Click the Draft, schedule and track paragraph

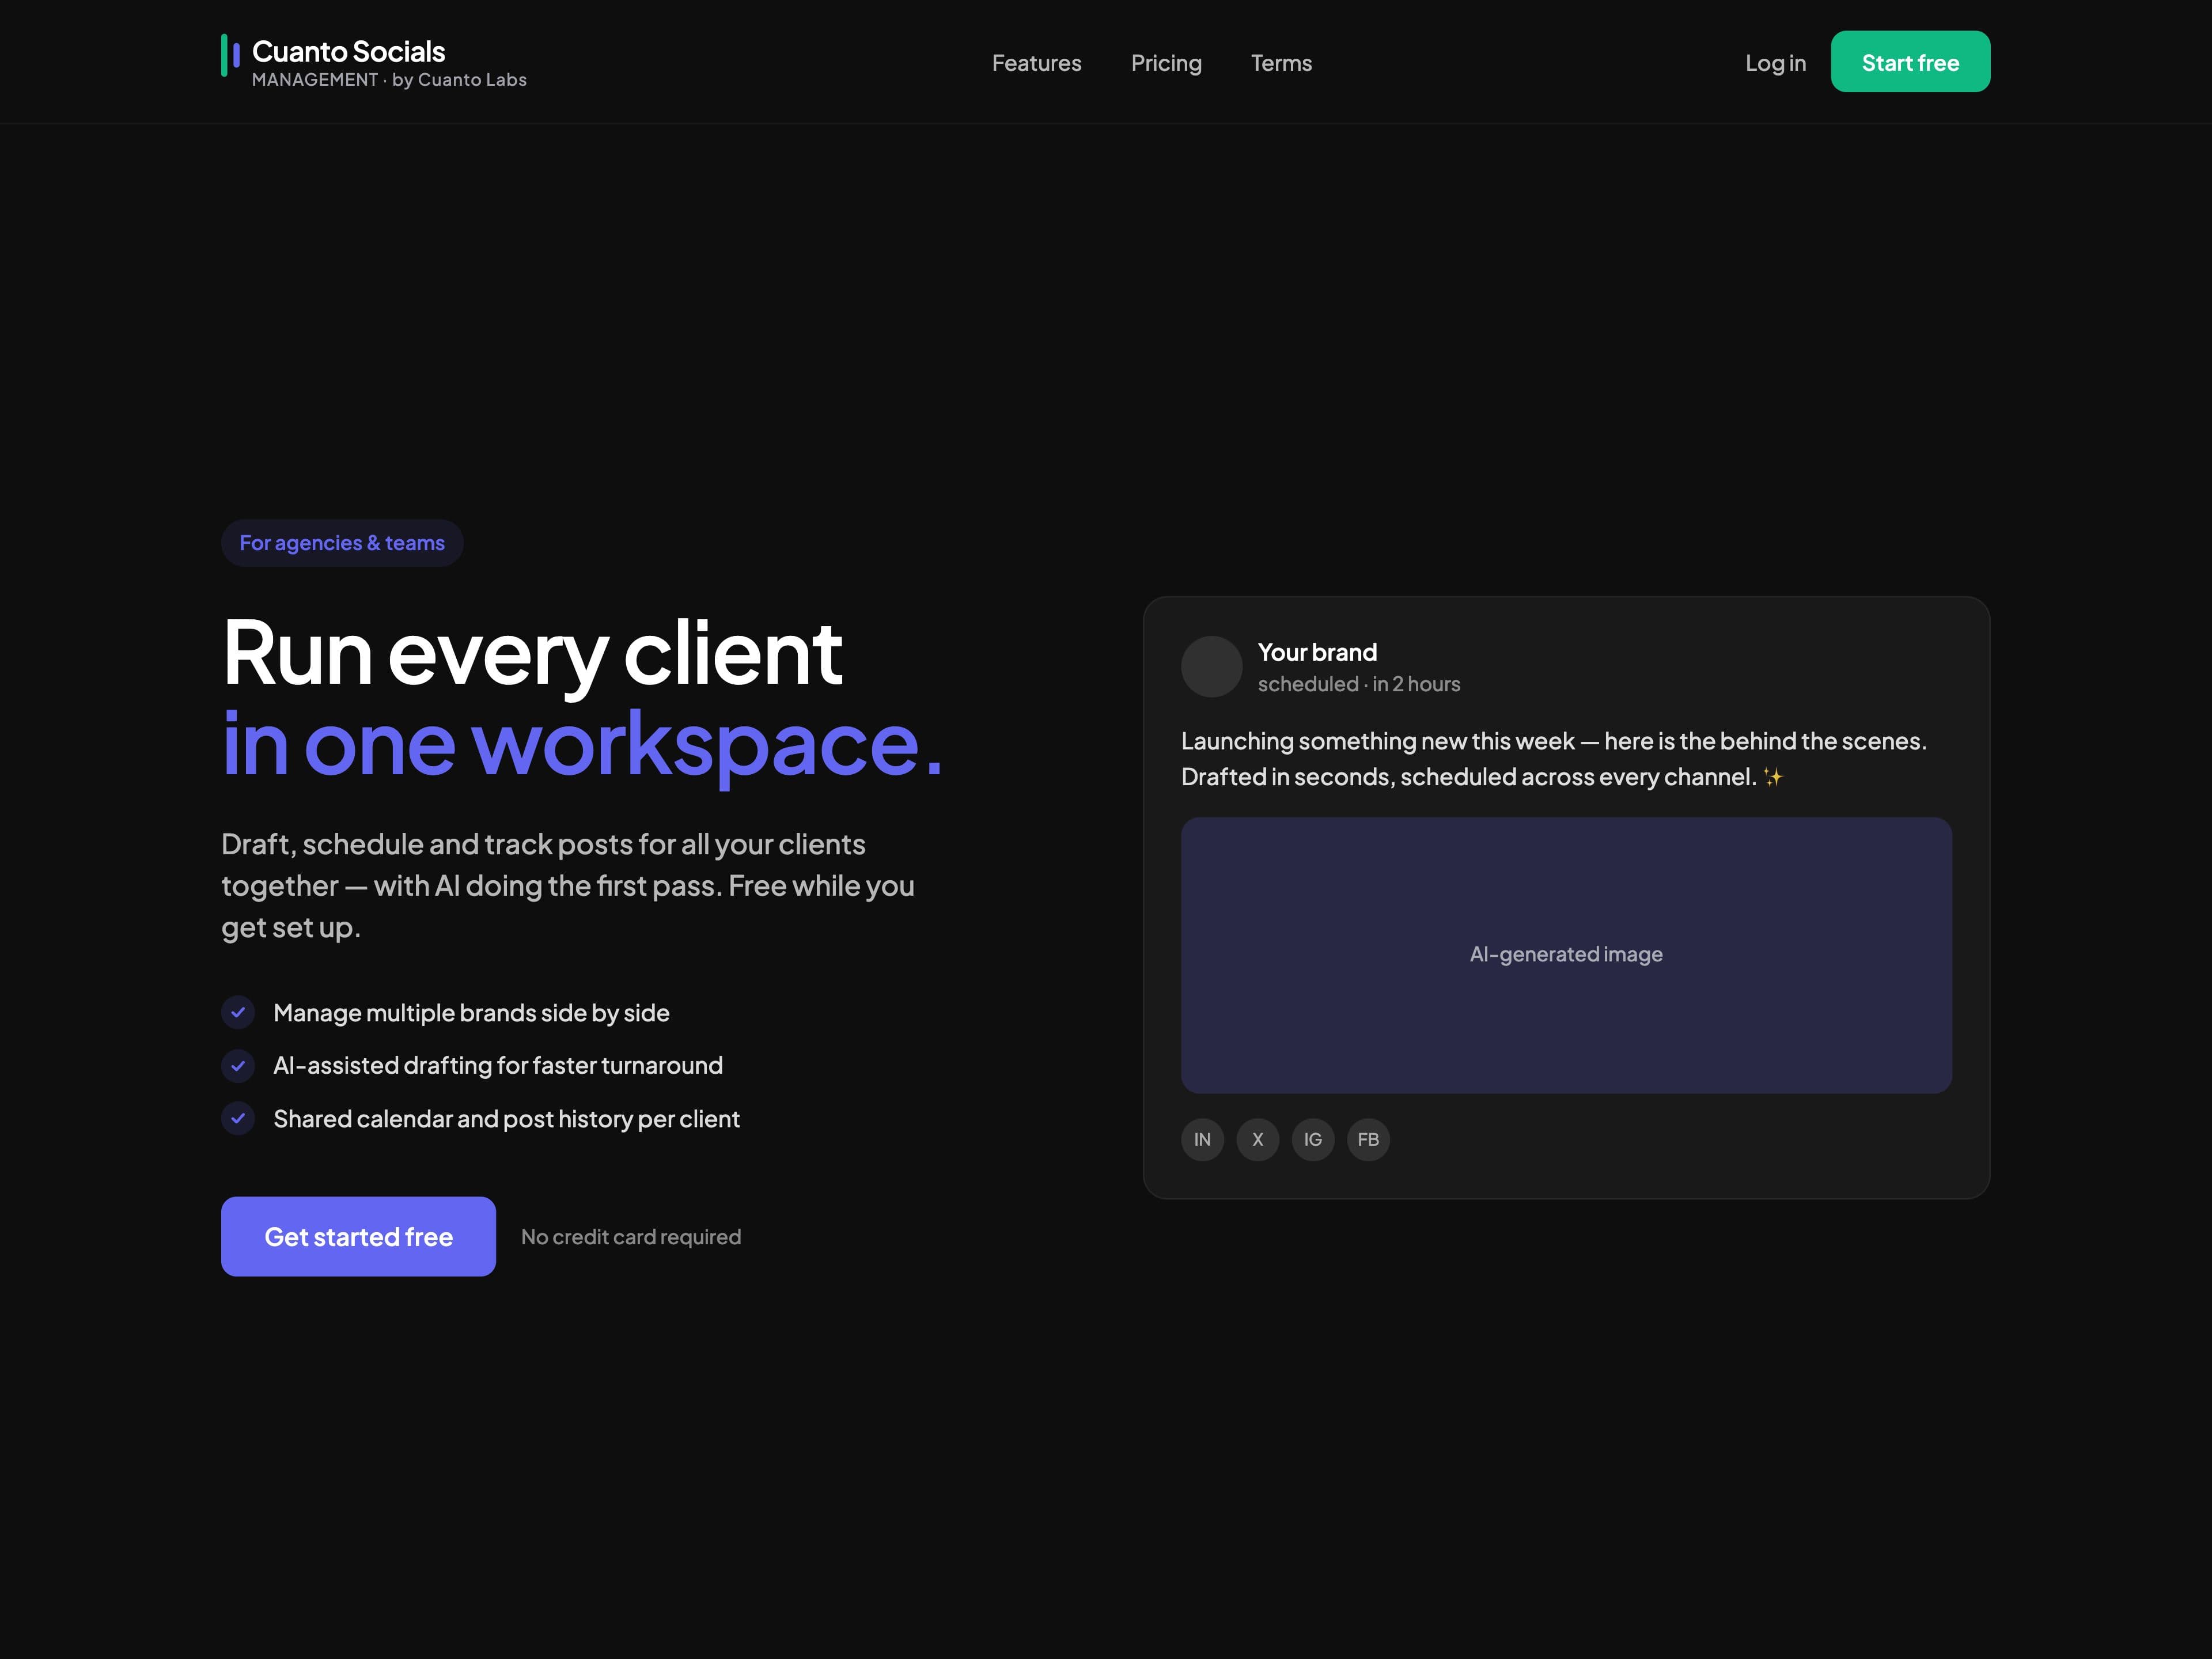pos(568,886)
